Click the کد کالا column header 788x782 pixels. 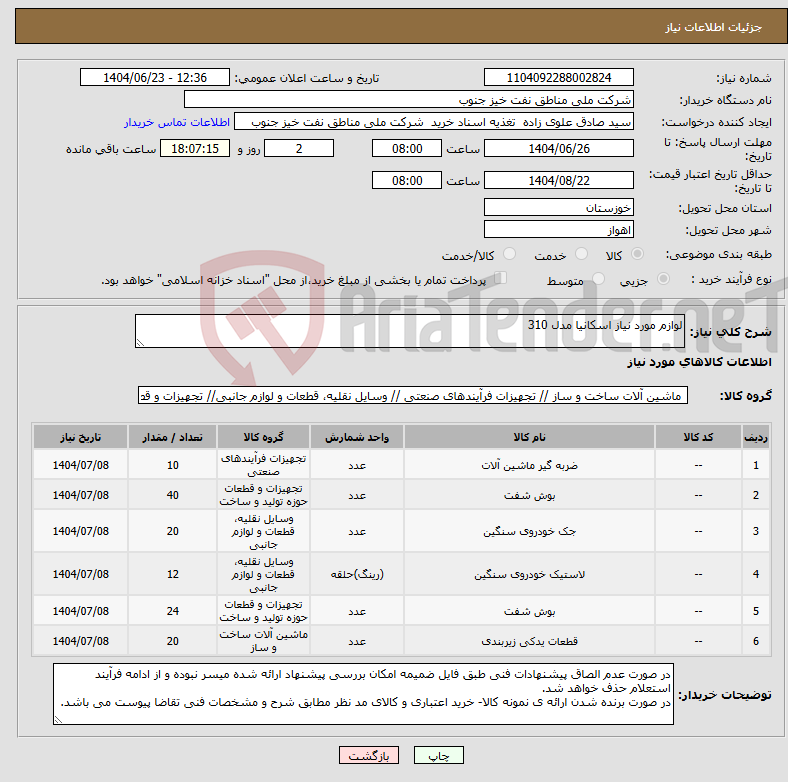[x=698, y=437]
